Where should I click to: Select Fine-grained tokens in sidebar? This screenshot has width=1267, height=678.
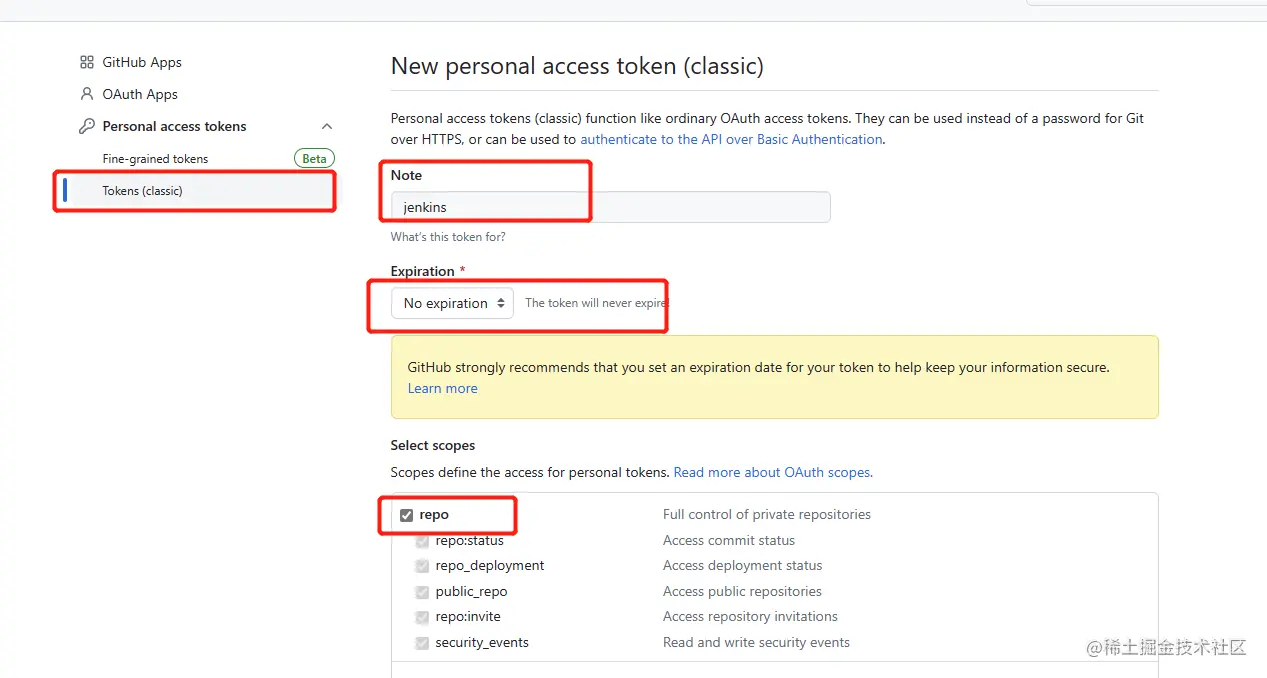155,159
